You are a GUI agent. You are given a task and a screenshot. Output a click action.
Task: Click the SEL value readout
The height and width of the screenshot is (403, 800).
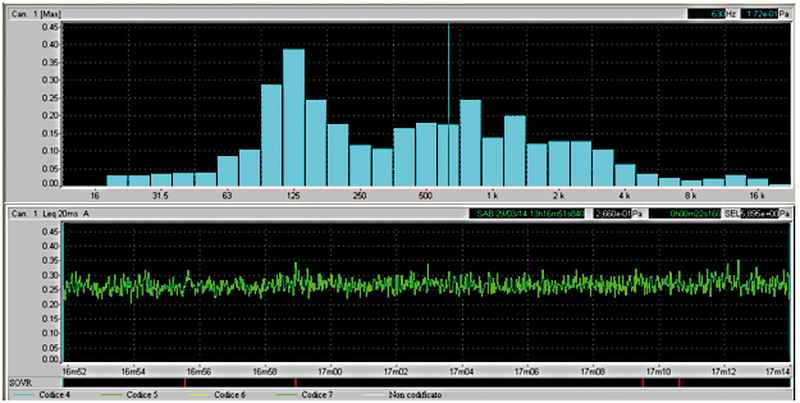(x=759, y=213)
